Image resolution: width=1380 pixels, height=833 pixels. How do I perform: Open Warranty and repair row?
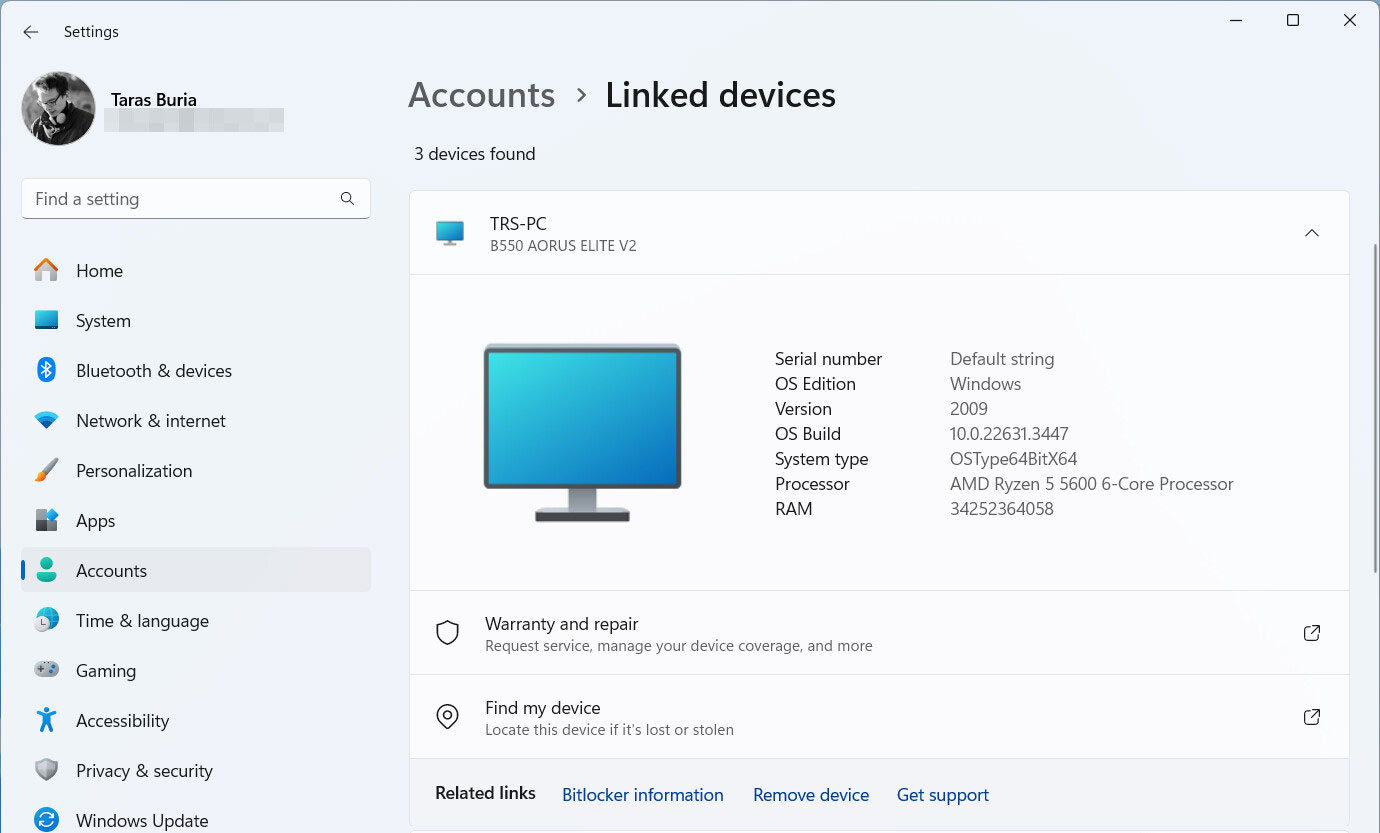tap(879, 633)
